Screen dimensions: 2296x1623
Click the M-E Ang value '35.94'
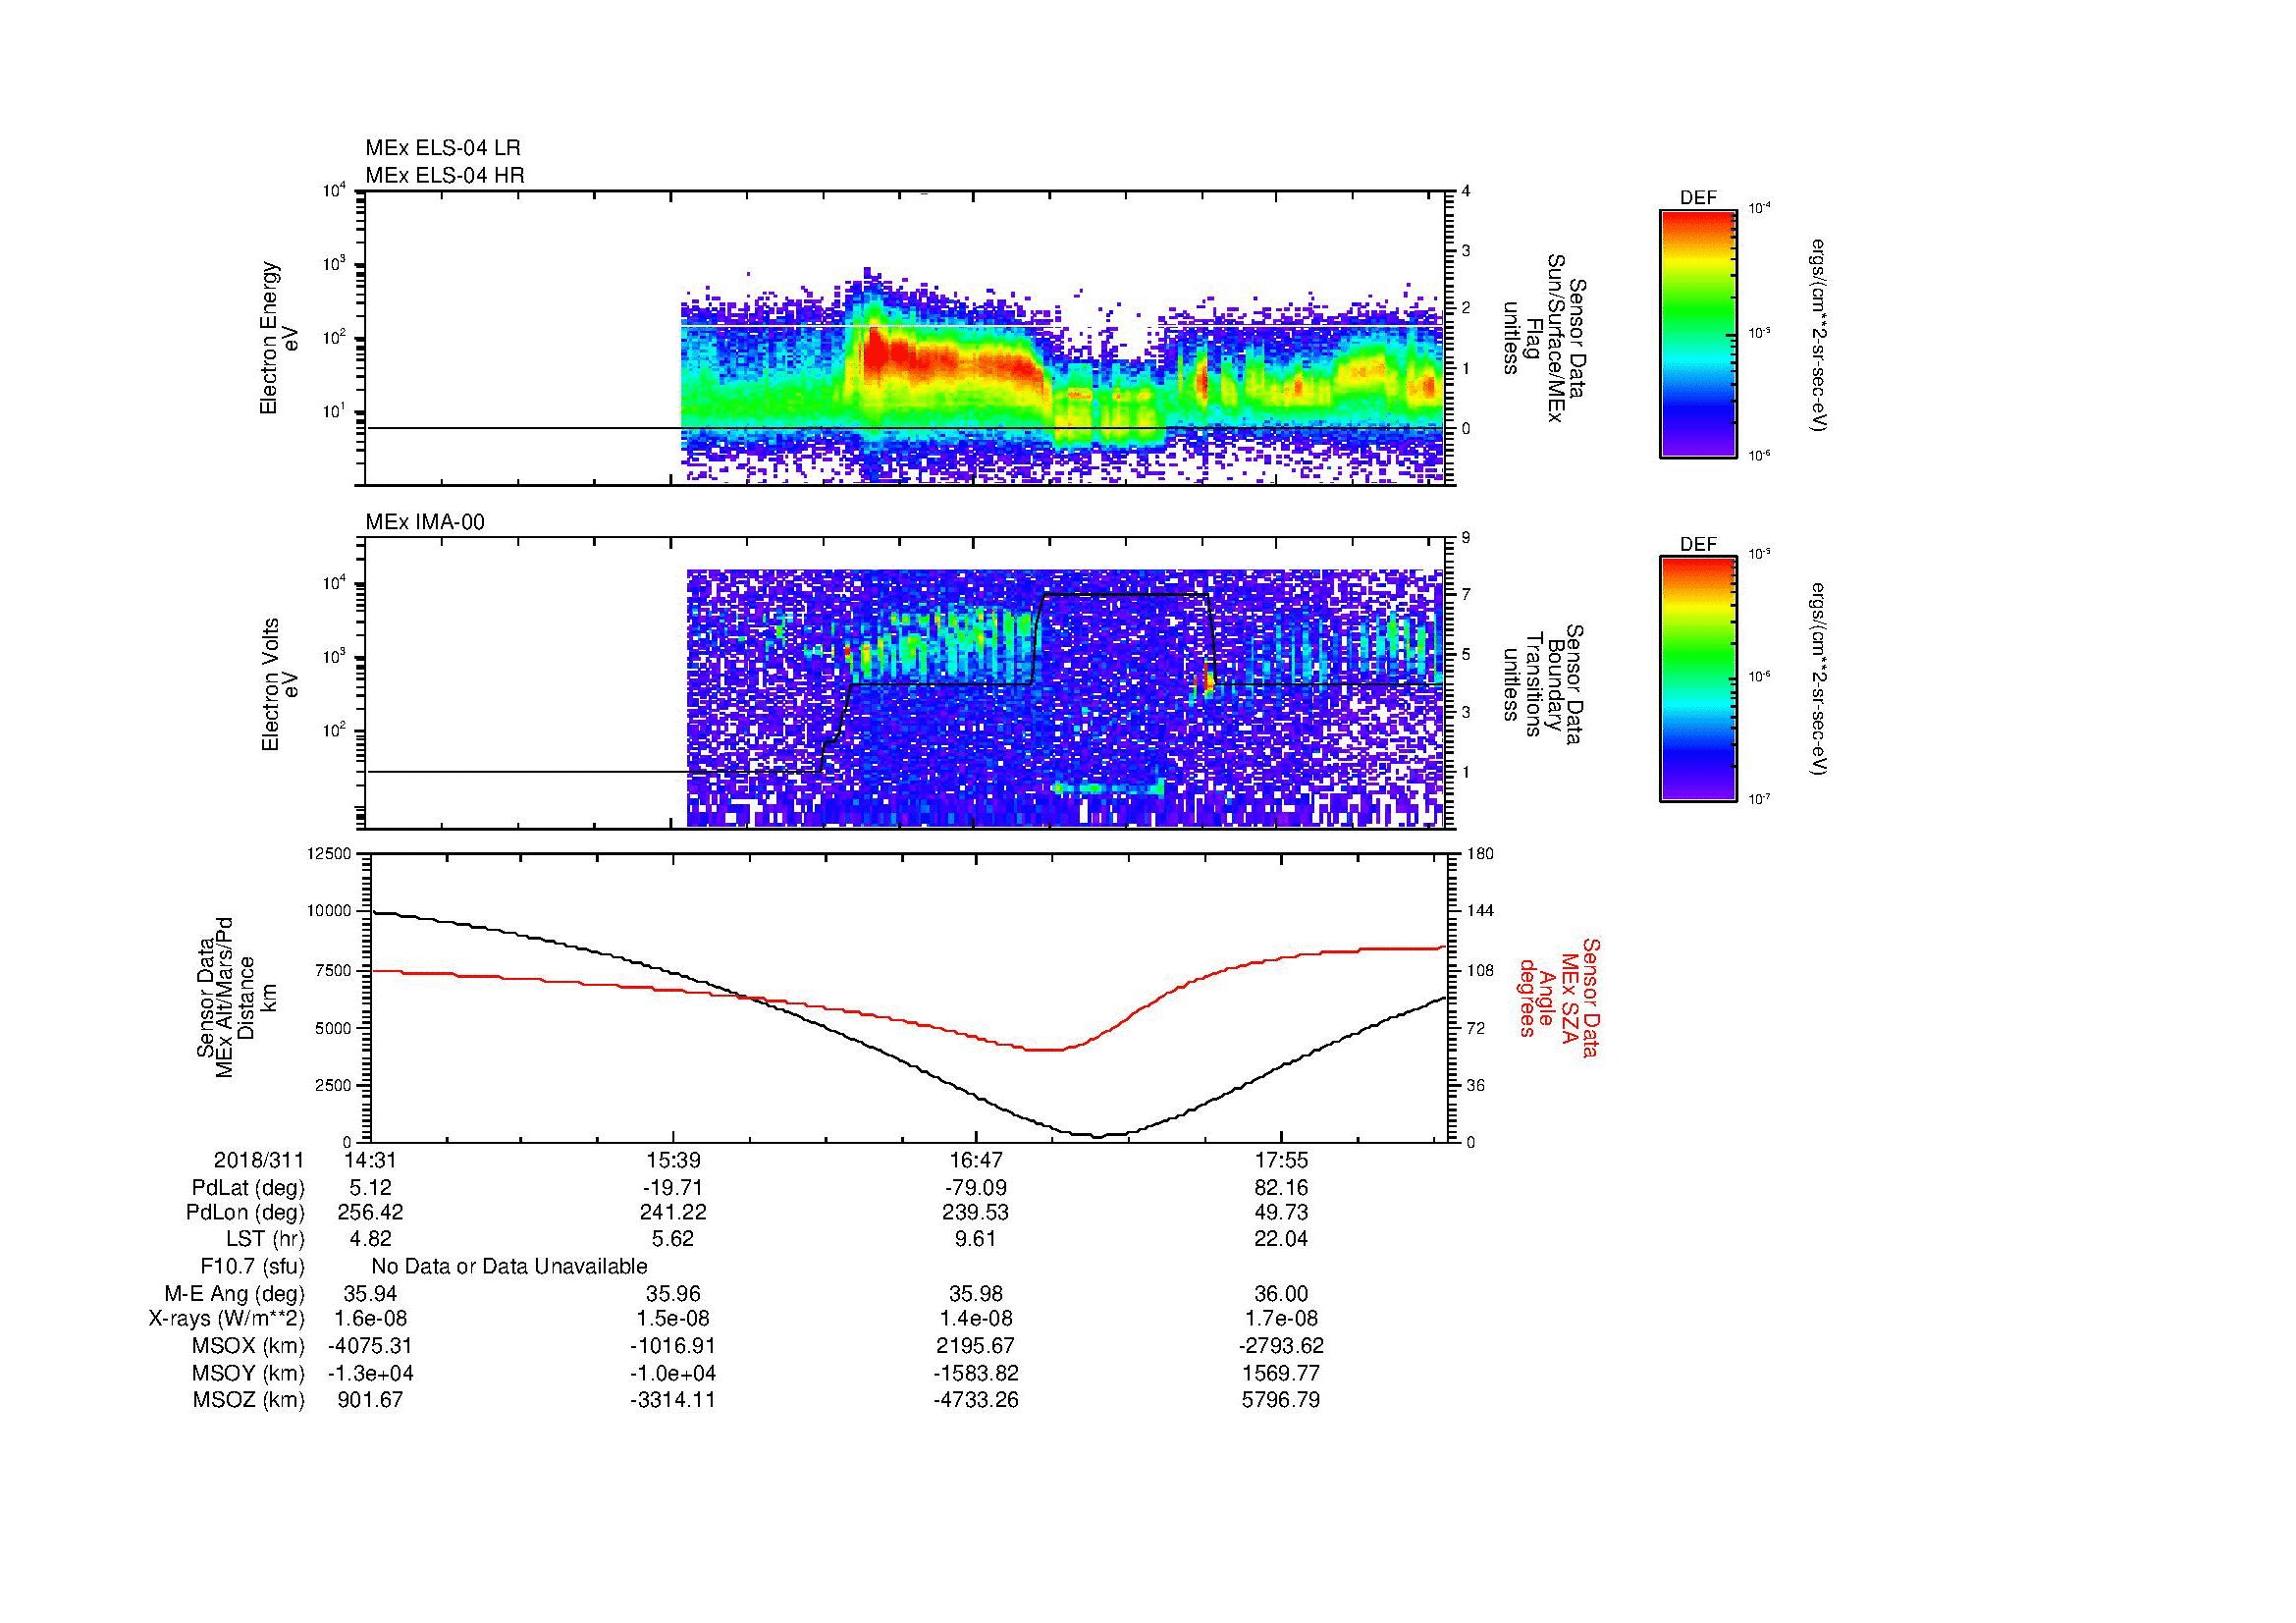click(x=369, y=1294)
